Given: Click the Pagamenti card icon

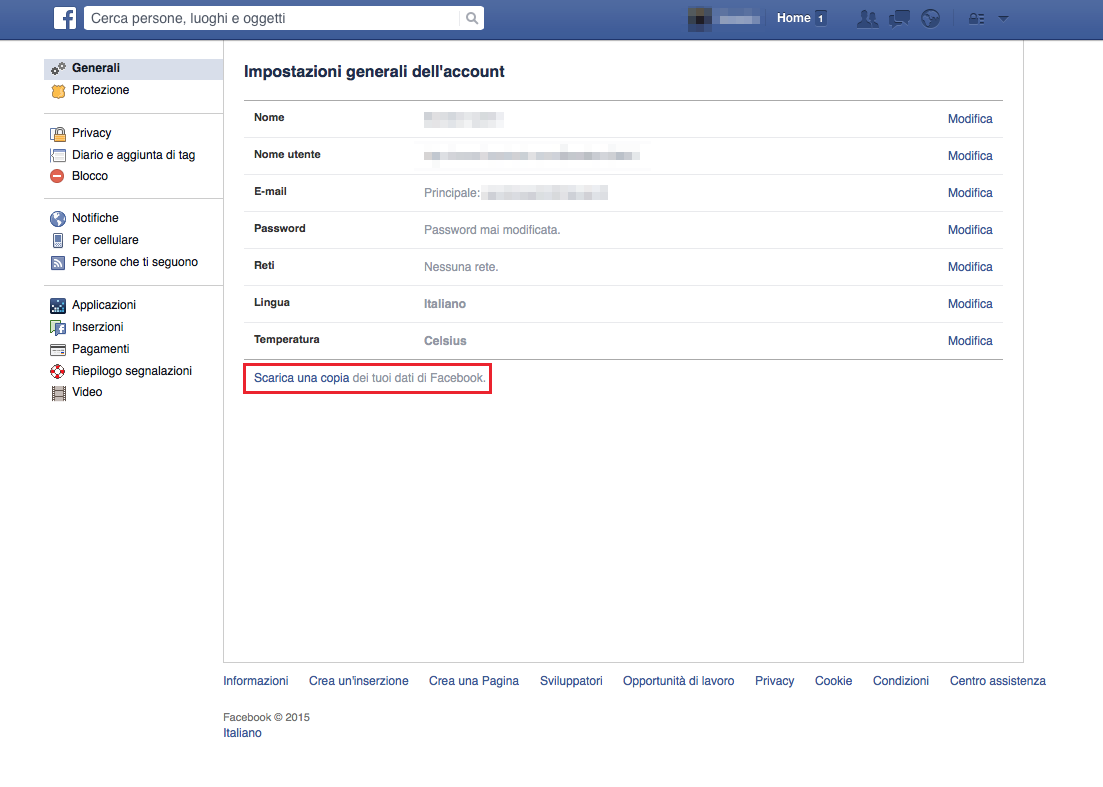Looking at the screenshot, I should [x=58, y=350].
